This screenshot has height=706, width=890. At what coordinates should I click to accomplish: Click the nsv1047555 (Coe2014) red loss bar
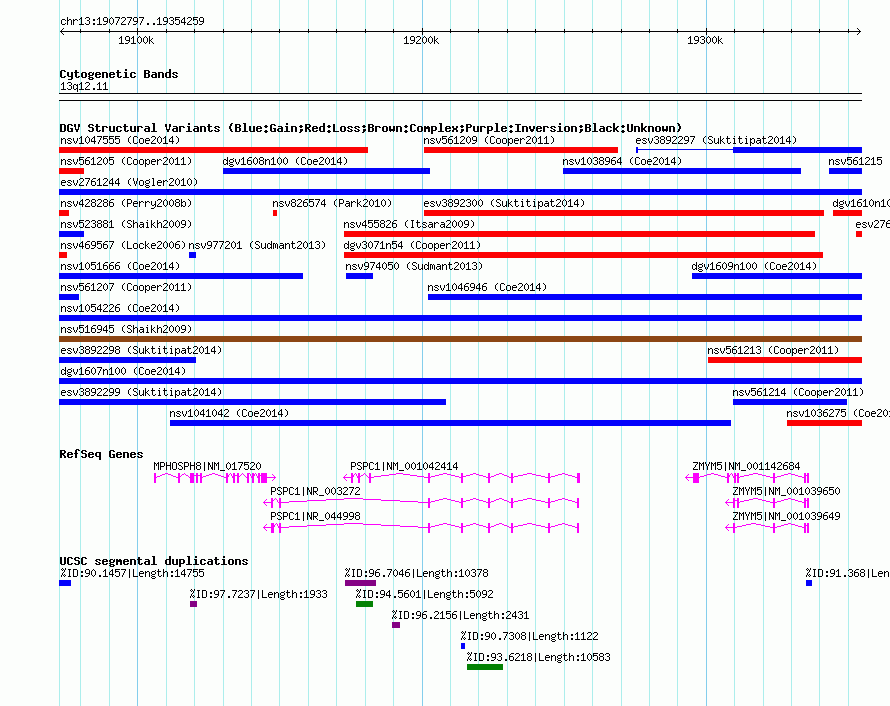tap(213, 150)
